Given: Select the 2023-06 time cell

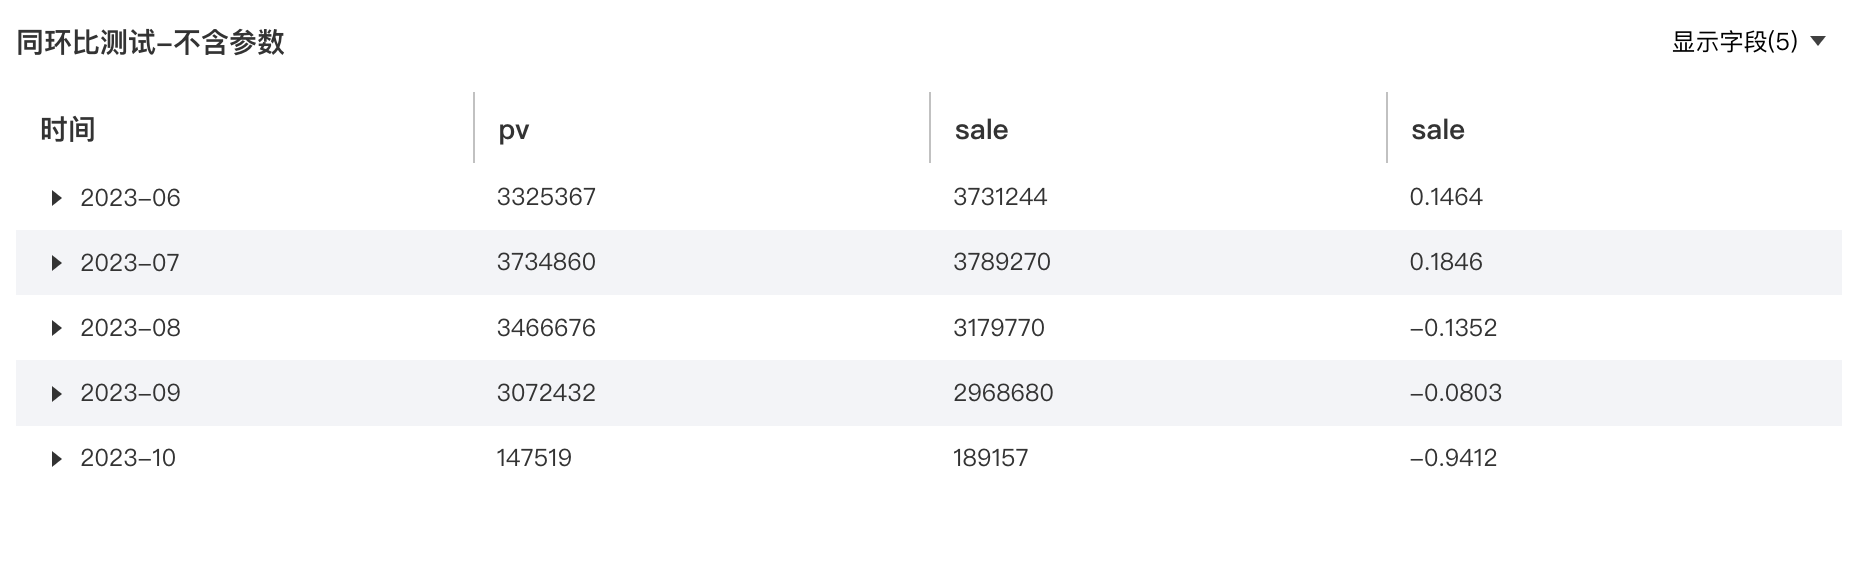Looking at the screenshot, I should click(130, 198).
